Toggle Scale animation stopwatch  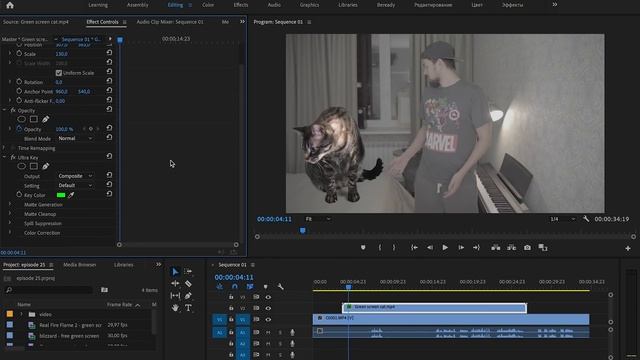pyautogui.click(x=19, y=53)
